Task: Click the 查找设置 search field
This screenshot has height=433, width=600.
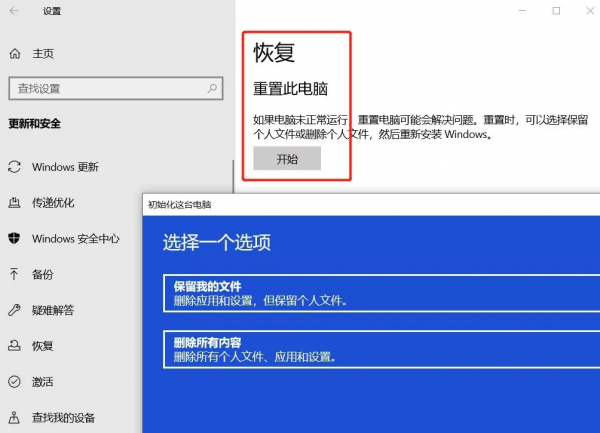Action: [x=116, y=88]
